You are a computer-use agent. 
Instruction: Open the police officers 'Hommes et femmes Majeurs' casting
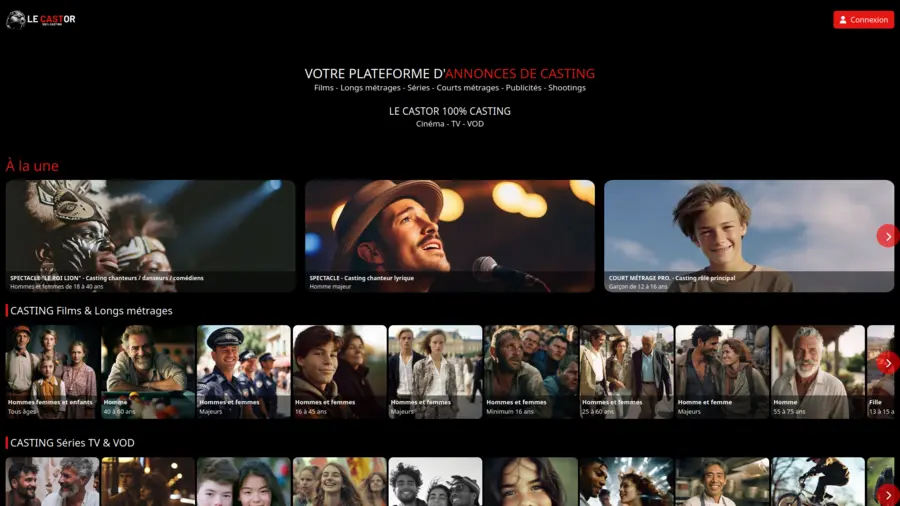coord(244,372)
